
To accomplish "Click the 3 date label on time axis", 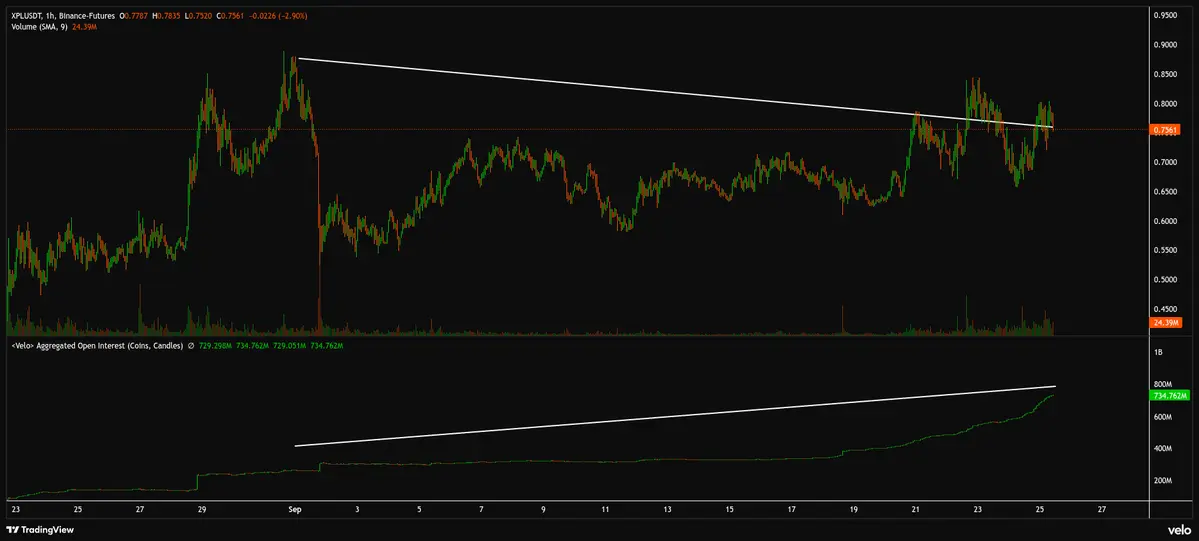I will (x=356, y=508).
